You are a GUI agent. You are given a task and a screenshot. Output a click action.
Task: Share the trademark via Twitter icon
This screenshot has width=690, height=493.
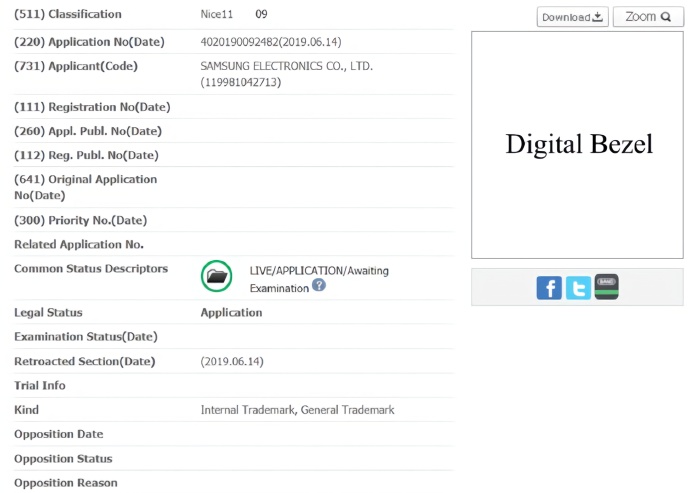click(578, 288)
